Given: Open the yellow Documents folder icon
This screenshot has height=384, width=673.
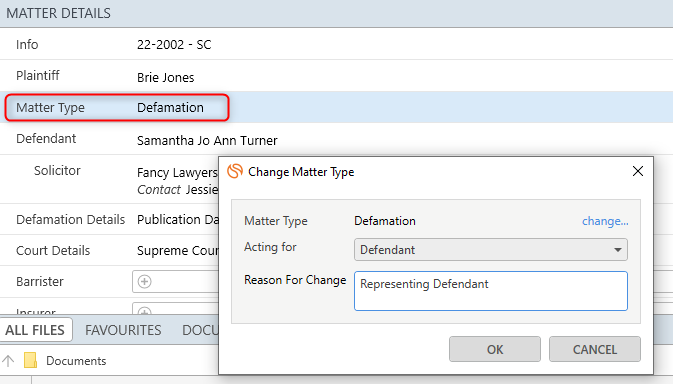Looking at the screenshot, I should point(30,360).
